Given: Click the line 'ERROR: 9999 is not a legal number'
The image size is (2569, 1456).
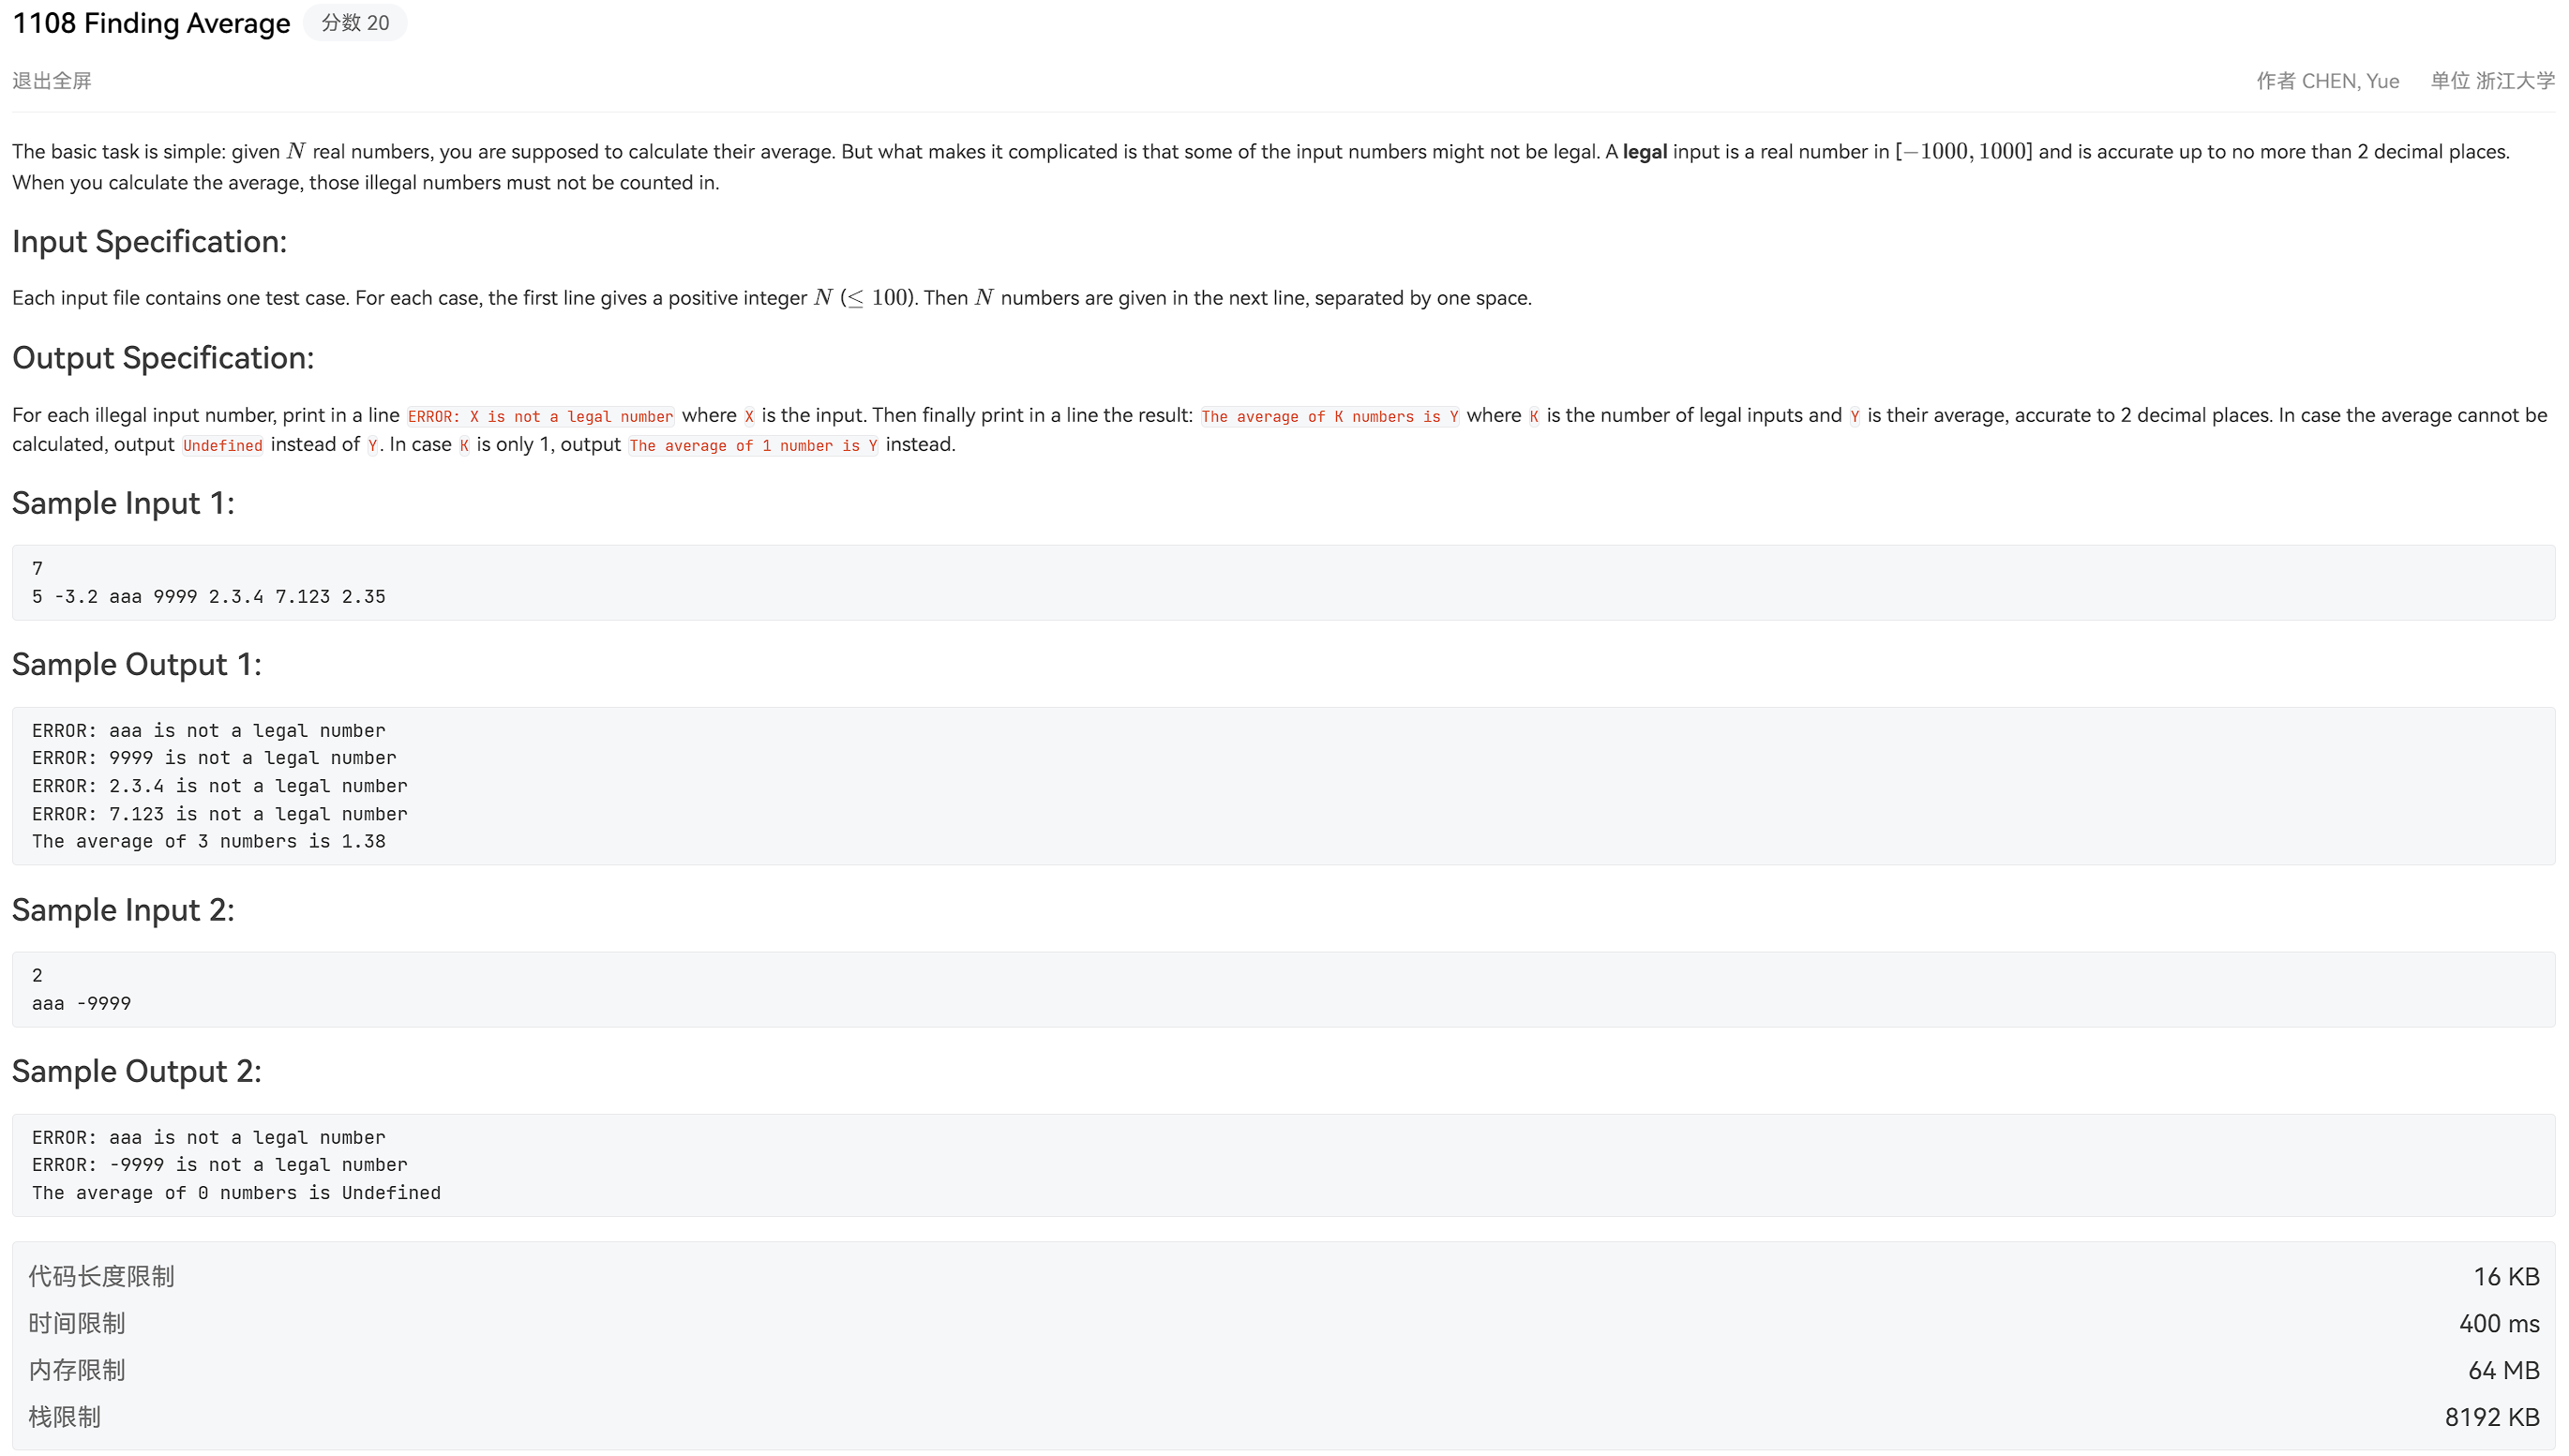Looking at the screenshot, I should [214, 758].
